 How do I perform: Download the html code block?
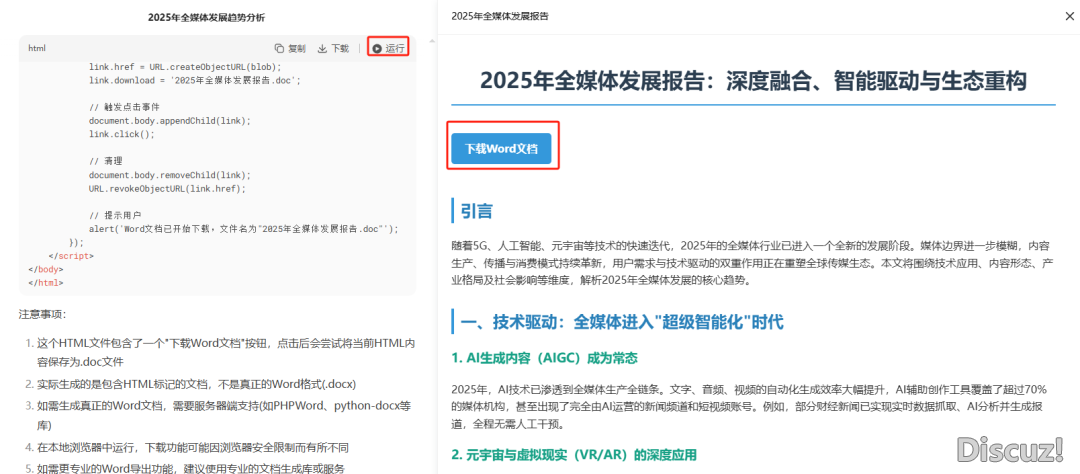(333, 48)
